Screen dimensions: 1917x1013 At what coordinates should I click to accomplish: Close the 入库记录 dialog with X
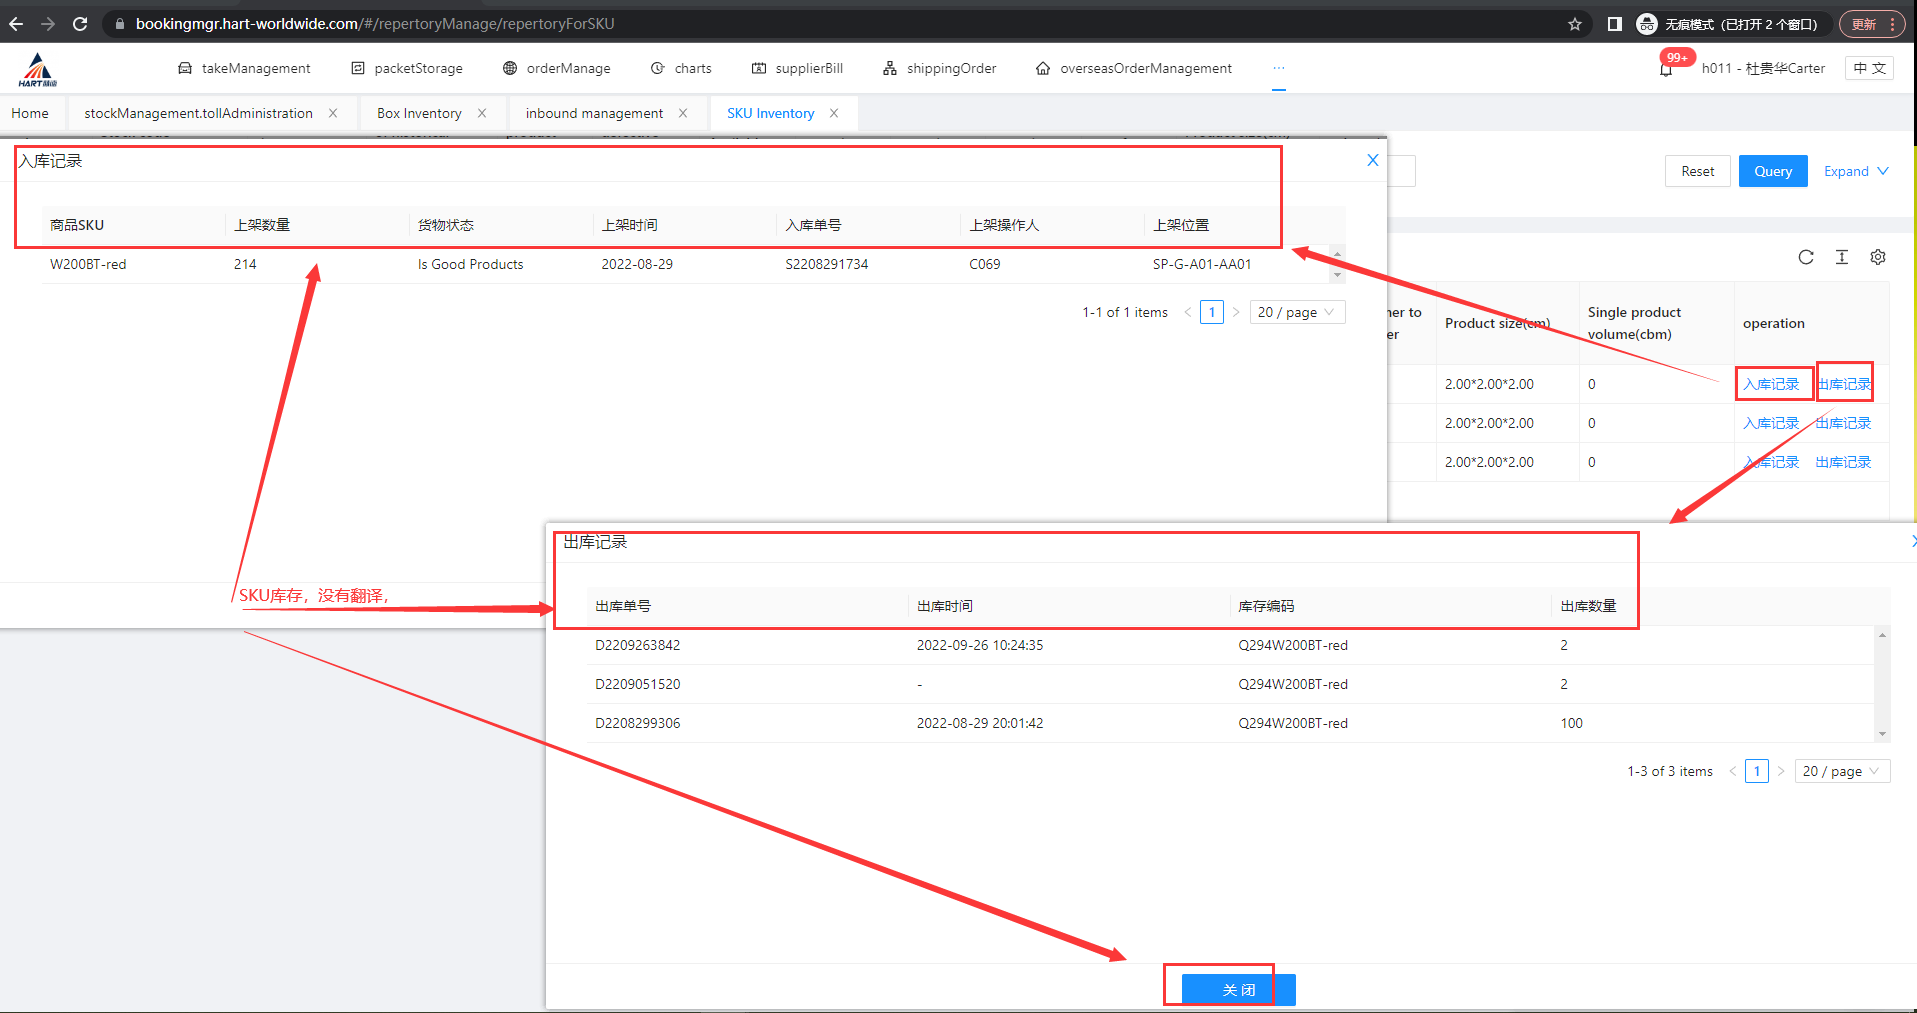1372,160
